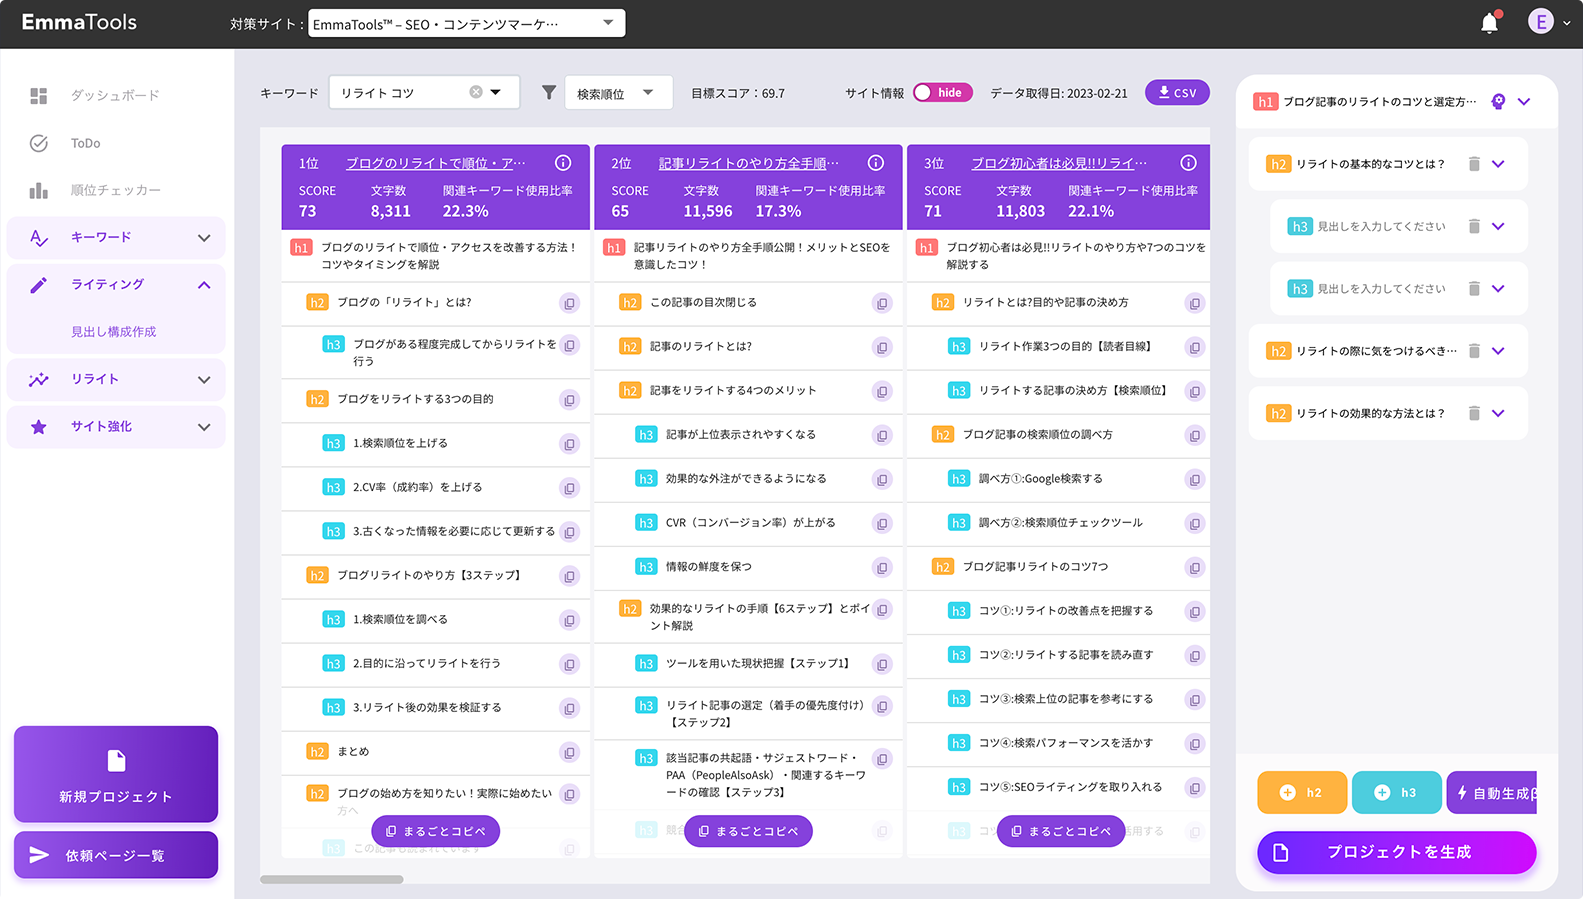Image resolution: width=1583 pixels, height=899 pixels.
Task: Expand the キーワード sidebar section
Action: click(x=204, y=238)
